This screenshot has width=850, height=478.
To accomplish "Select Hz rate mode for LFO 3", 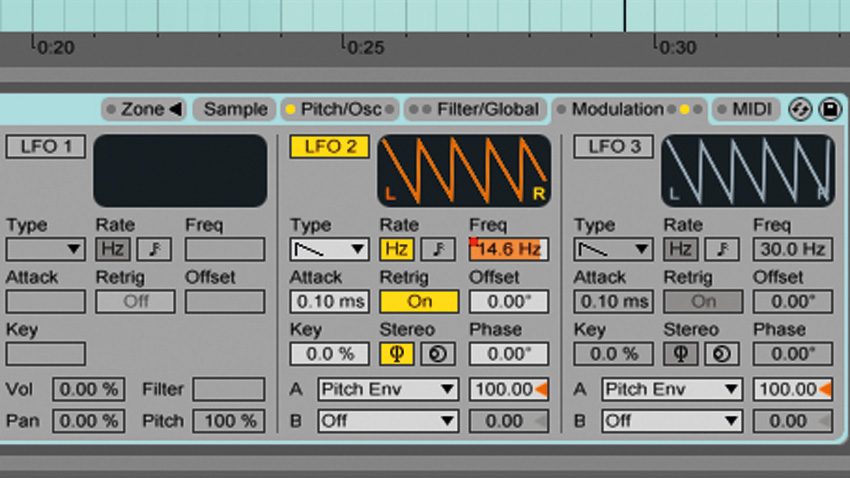I will [681, 249].
